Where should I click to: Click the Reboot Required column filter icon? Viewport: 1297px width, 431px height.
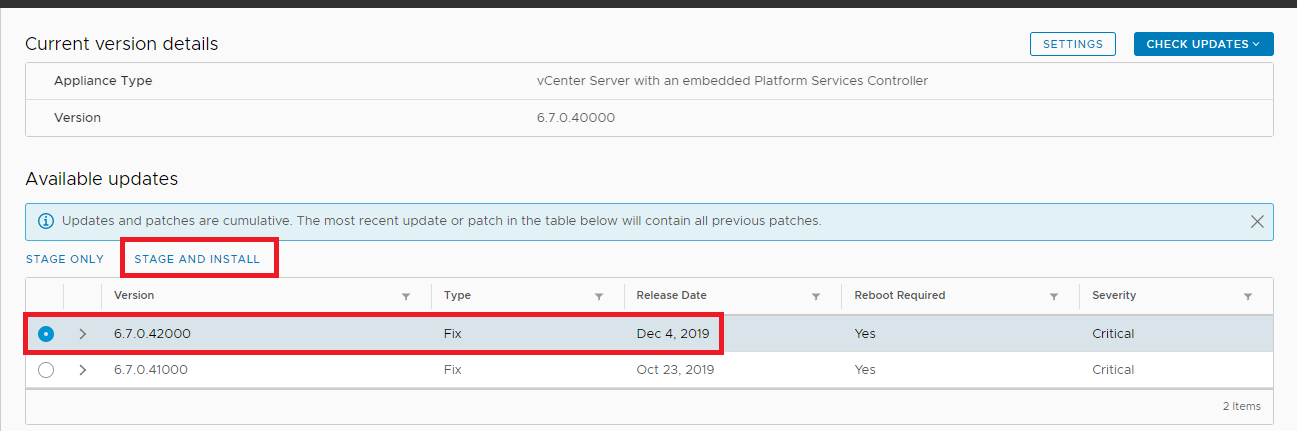click(x=1054, y=297)
